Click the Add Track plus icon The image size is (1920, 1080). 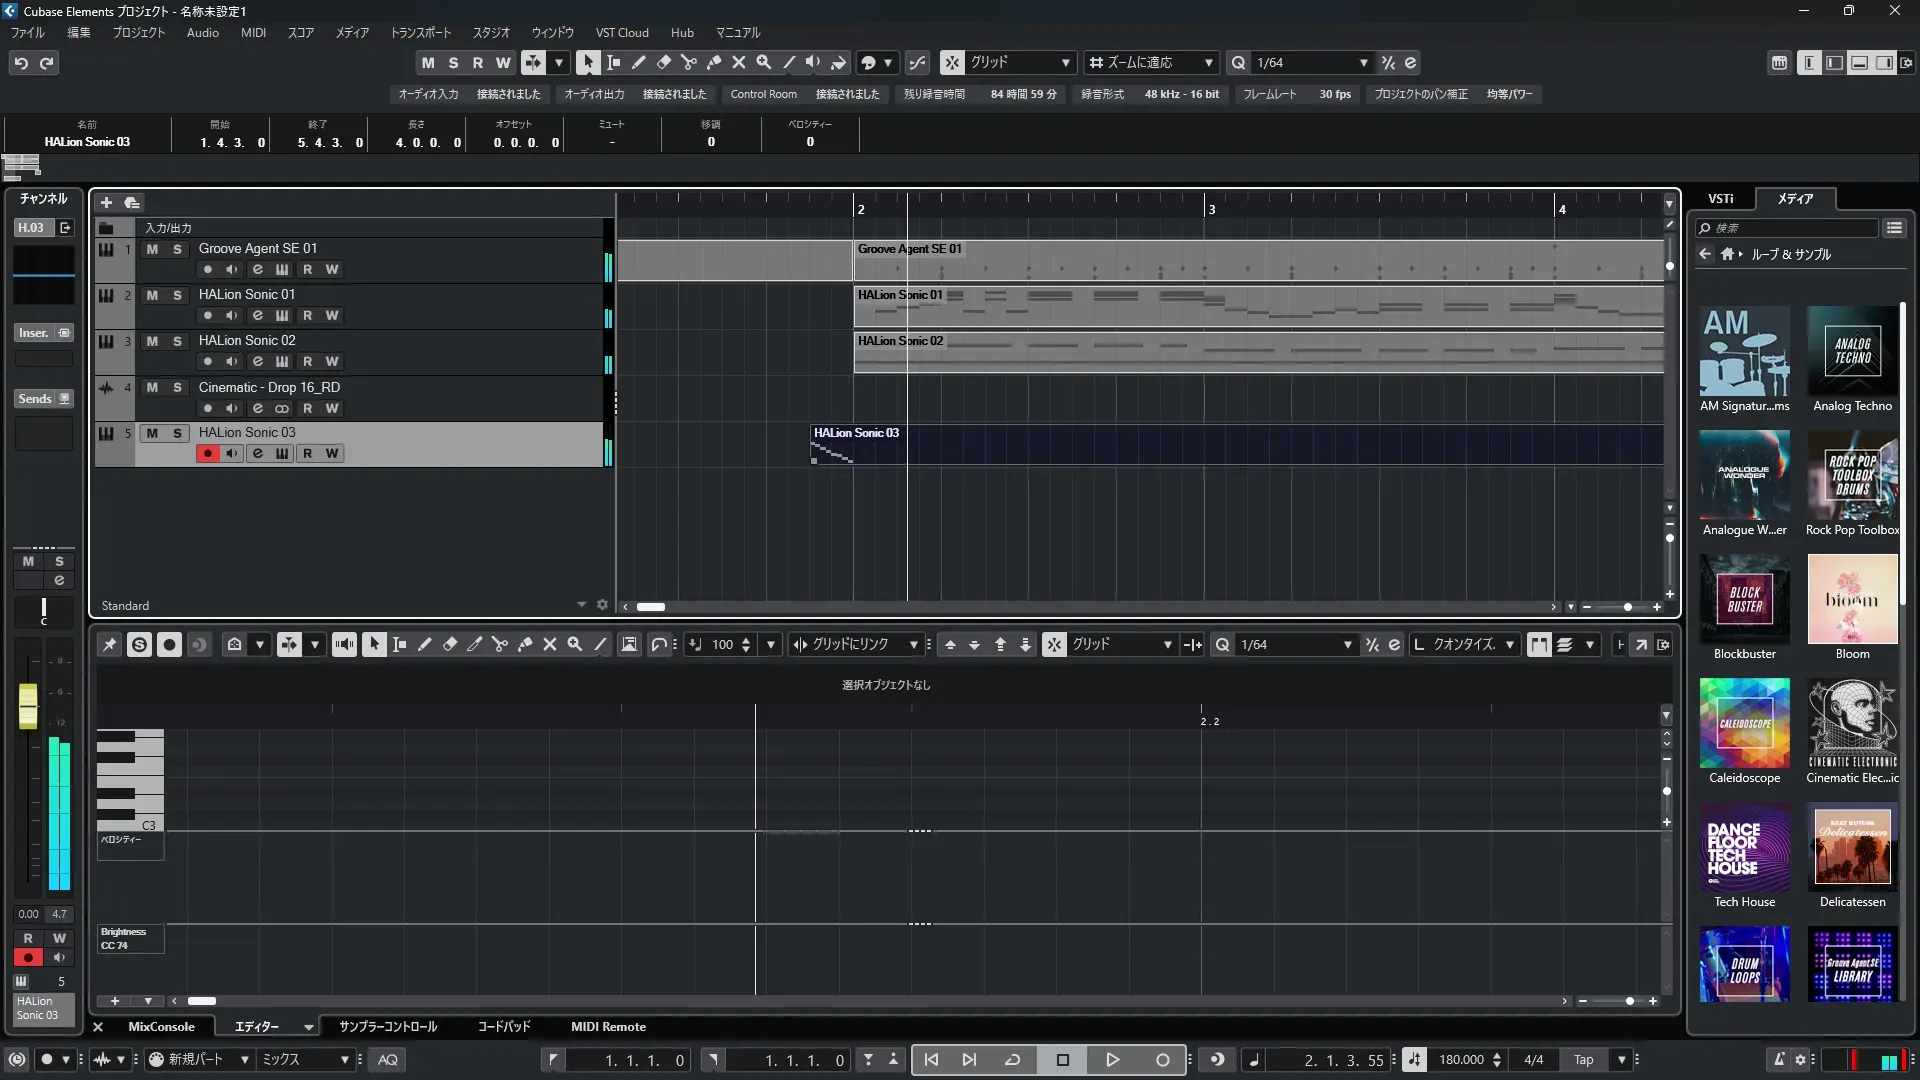106,202
